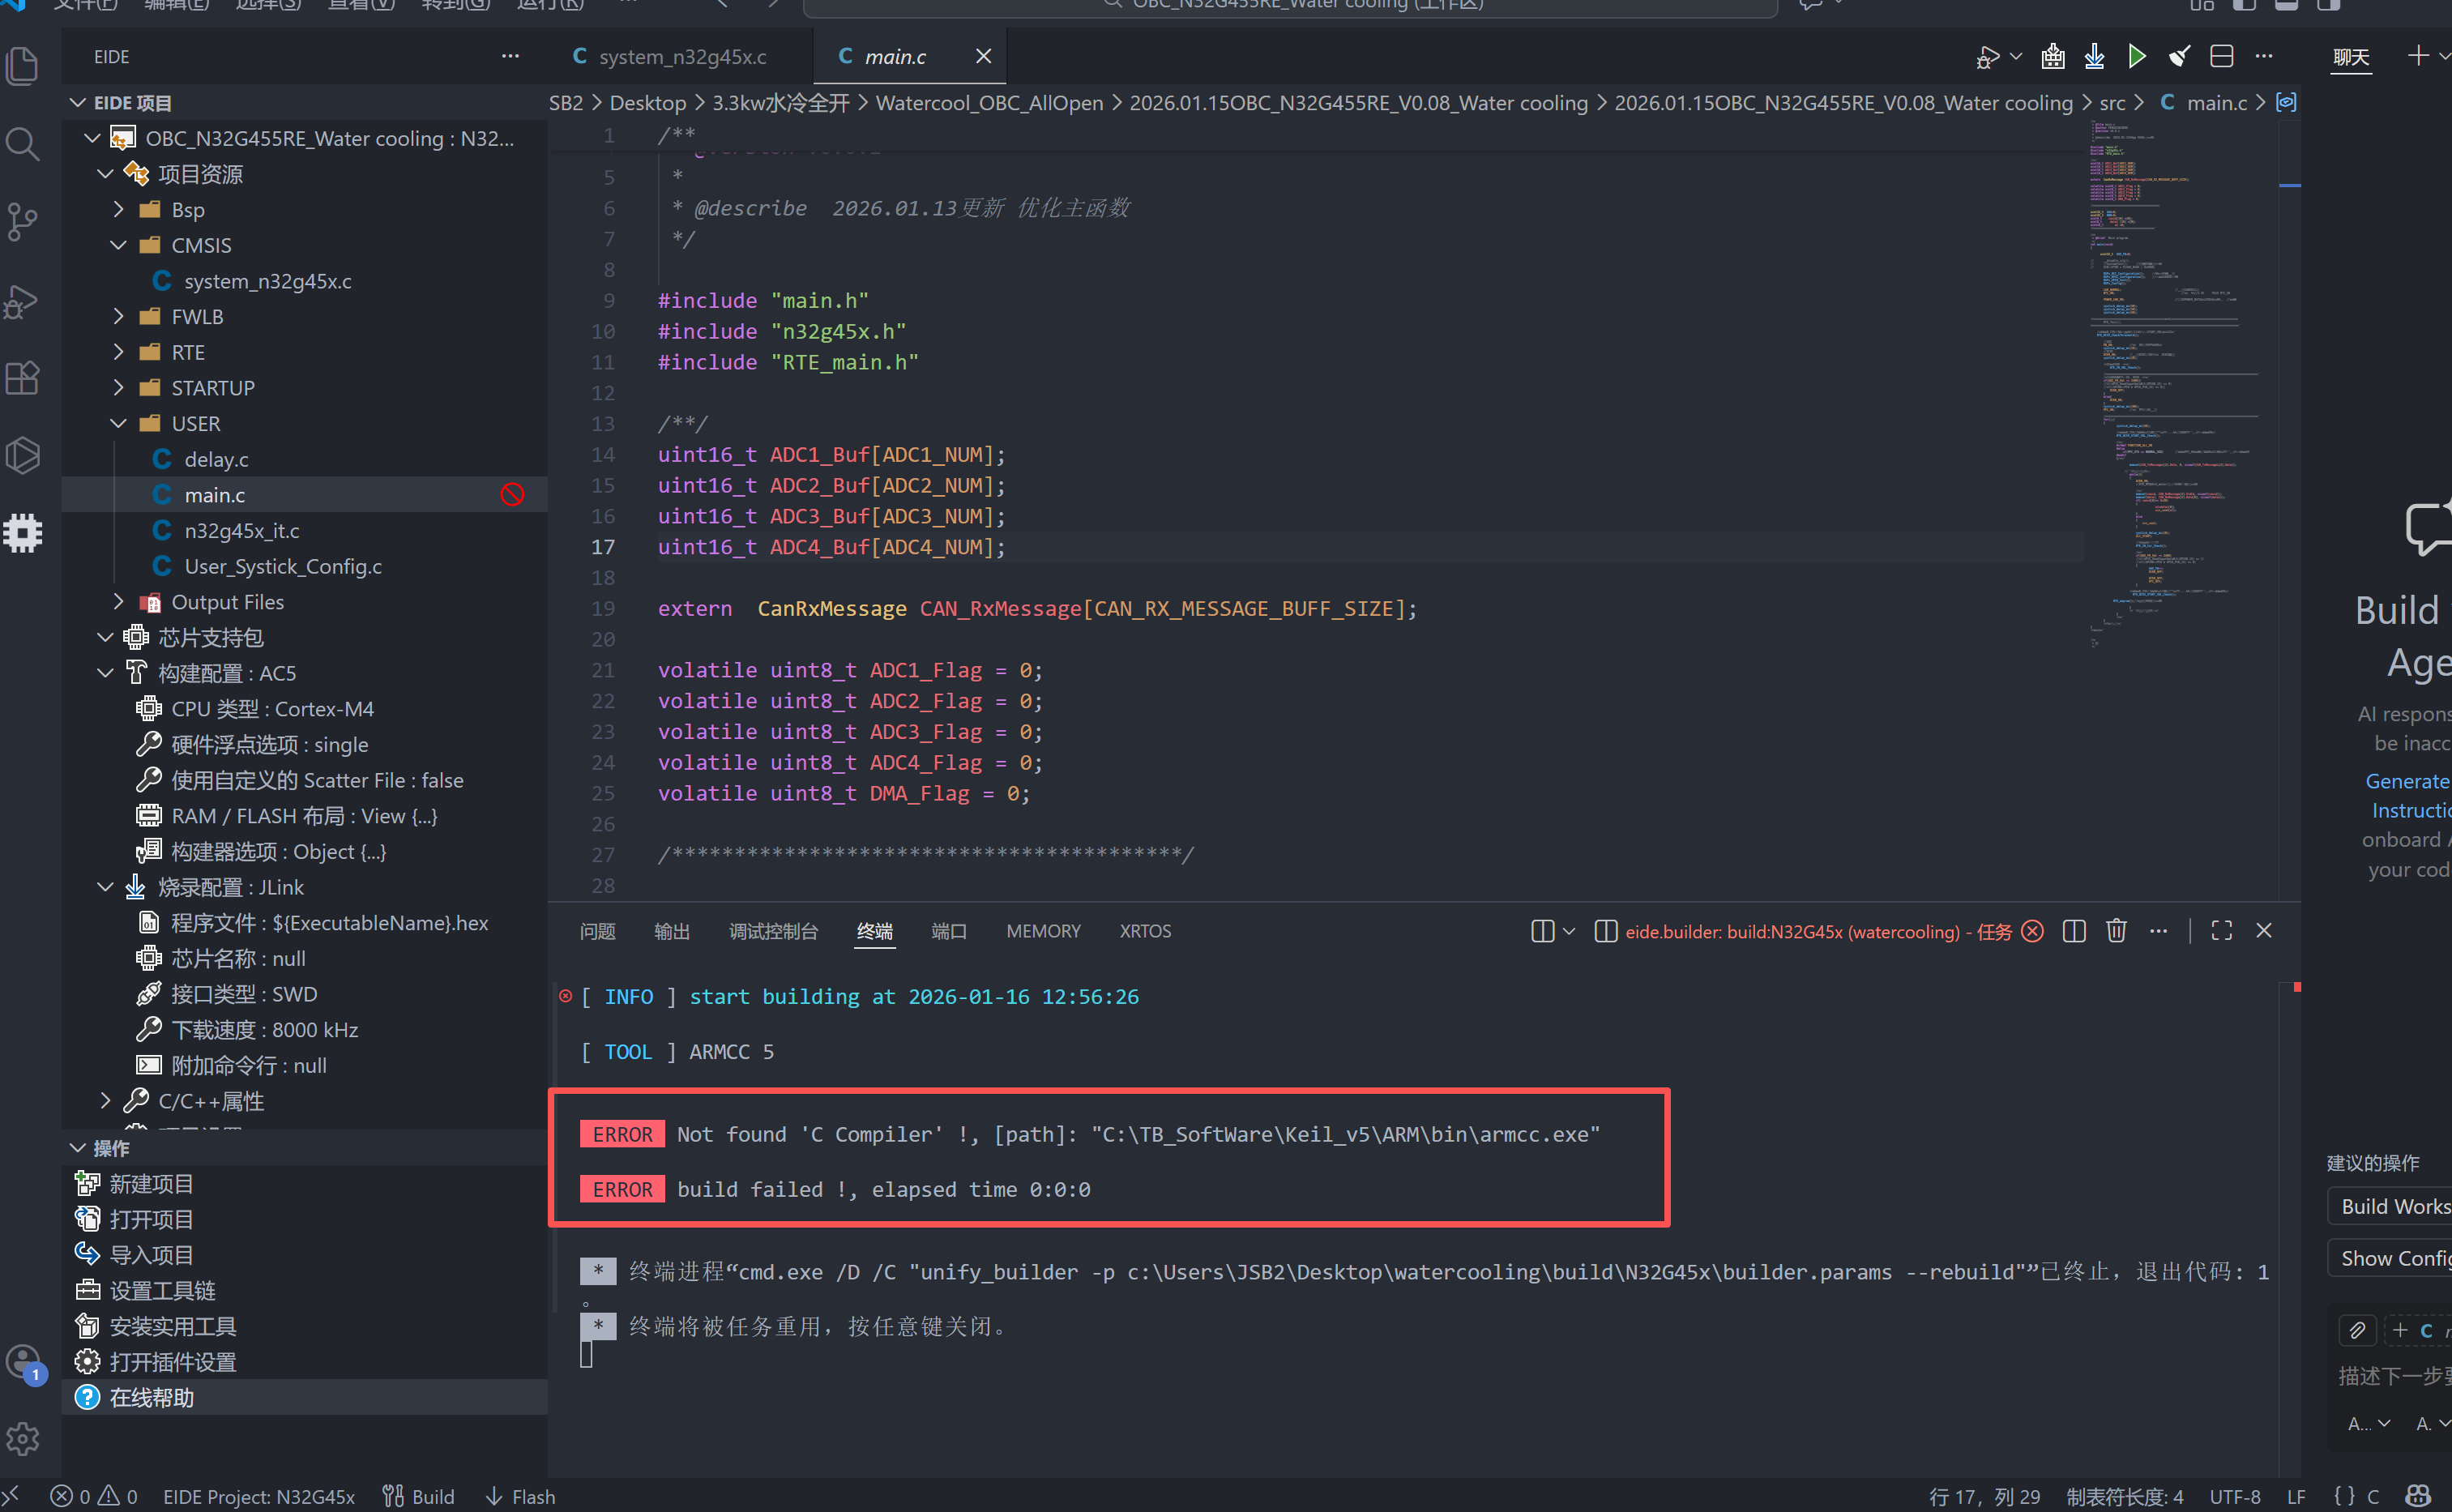Open the Source Control view

[x=22, y=222]
